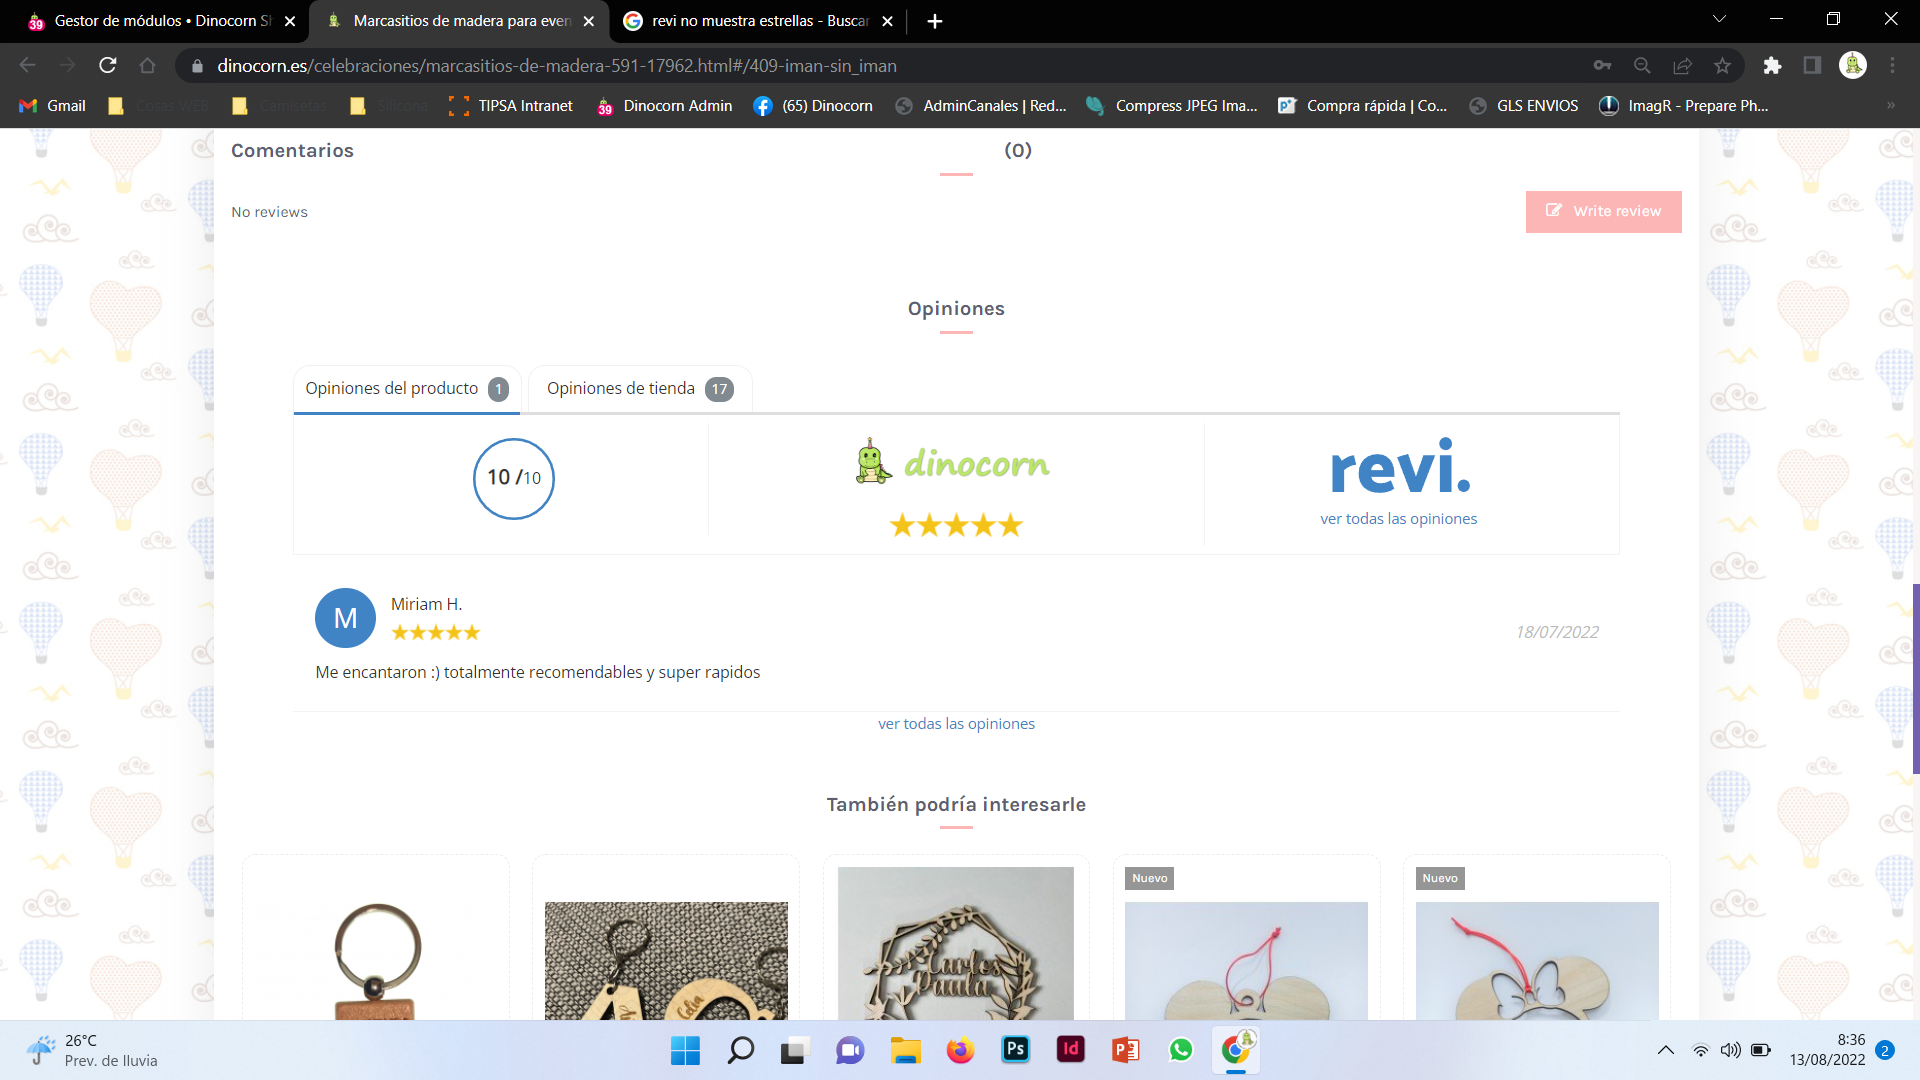Click the page vertical scrollbar
1920x1080 pixels.
(1915, 678)
